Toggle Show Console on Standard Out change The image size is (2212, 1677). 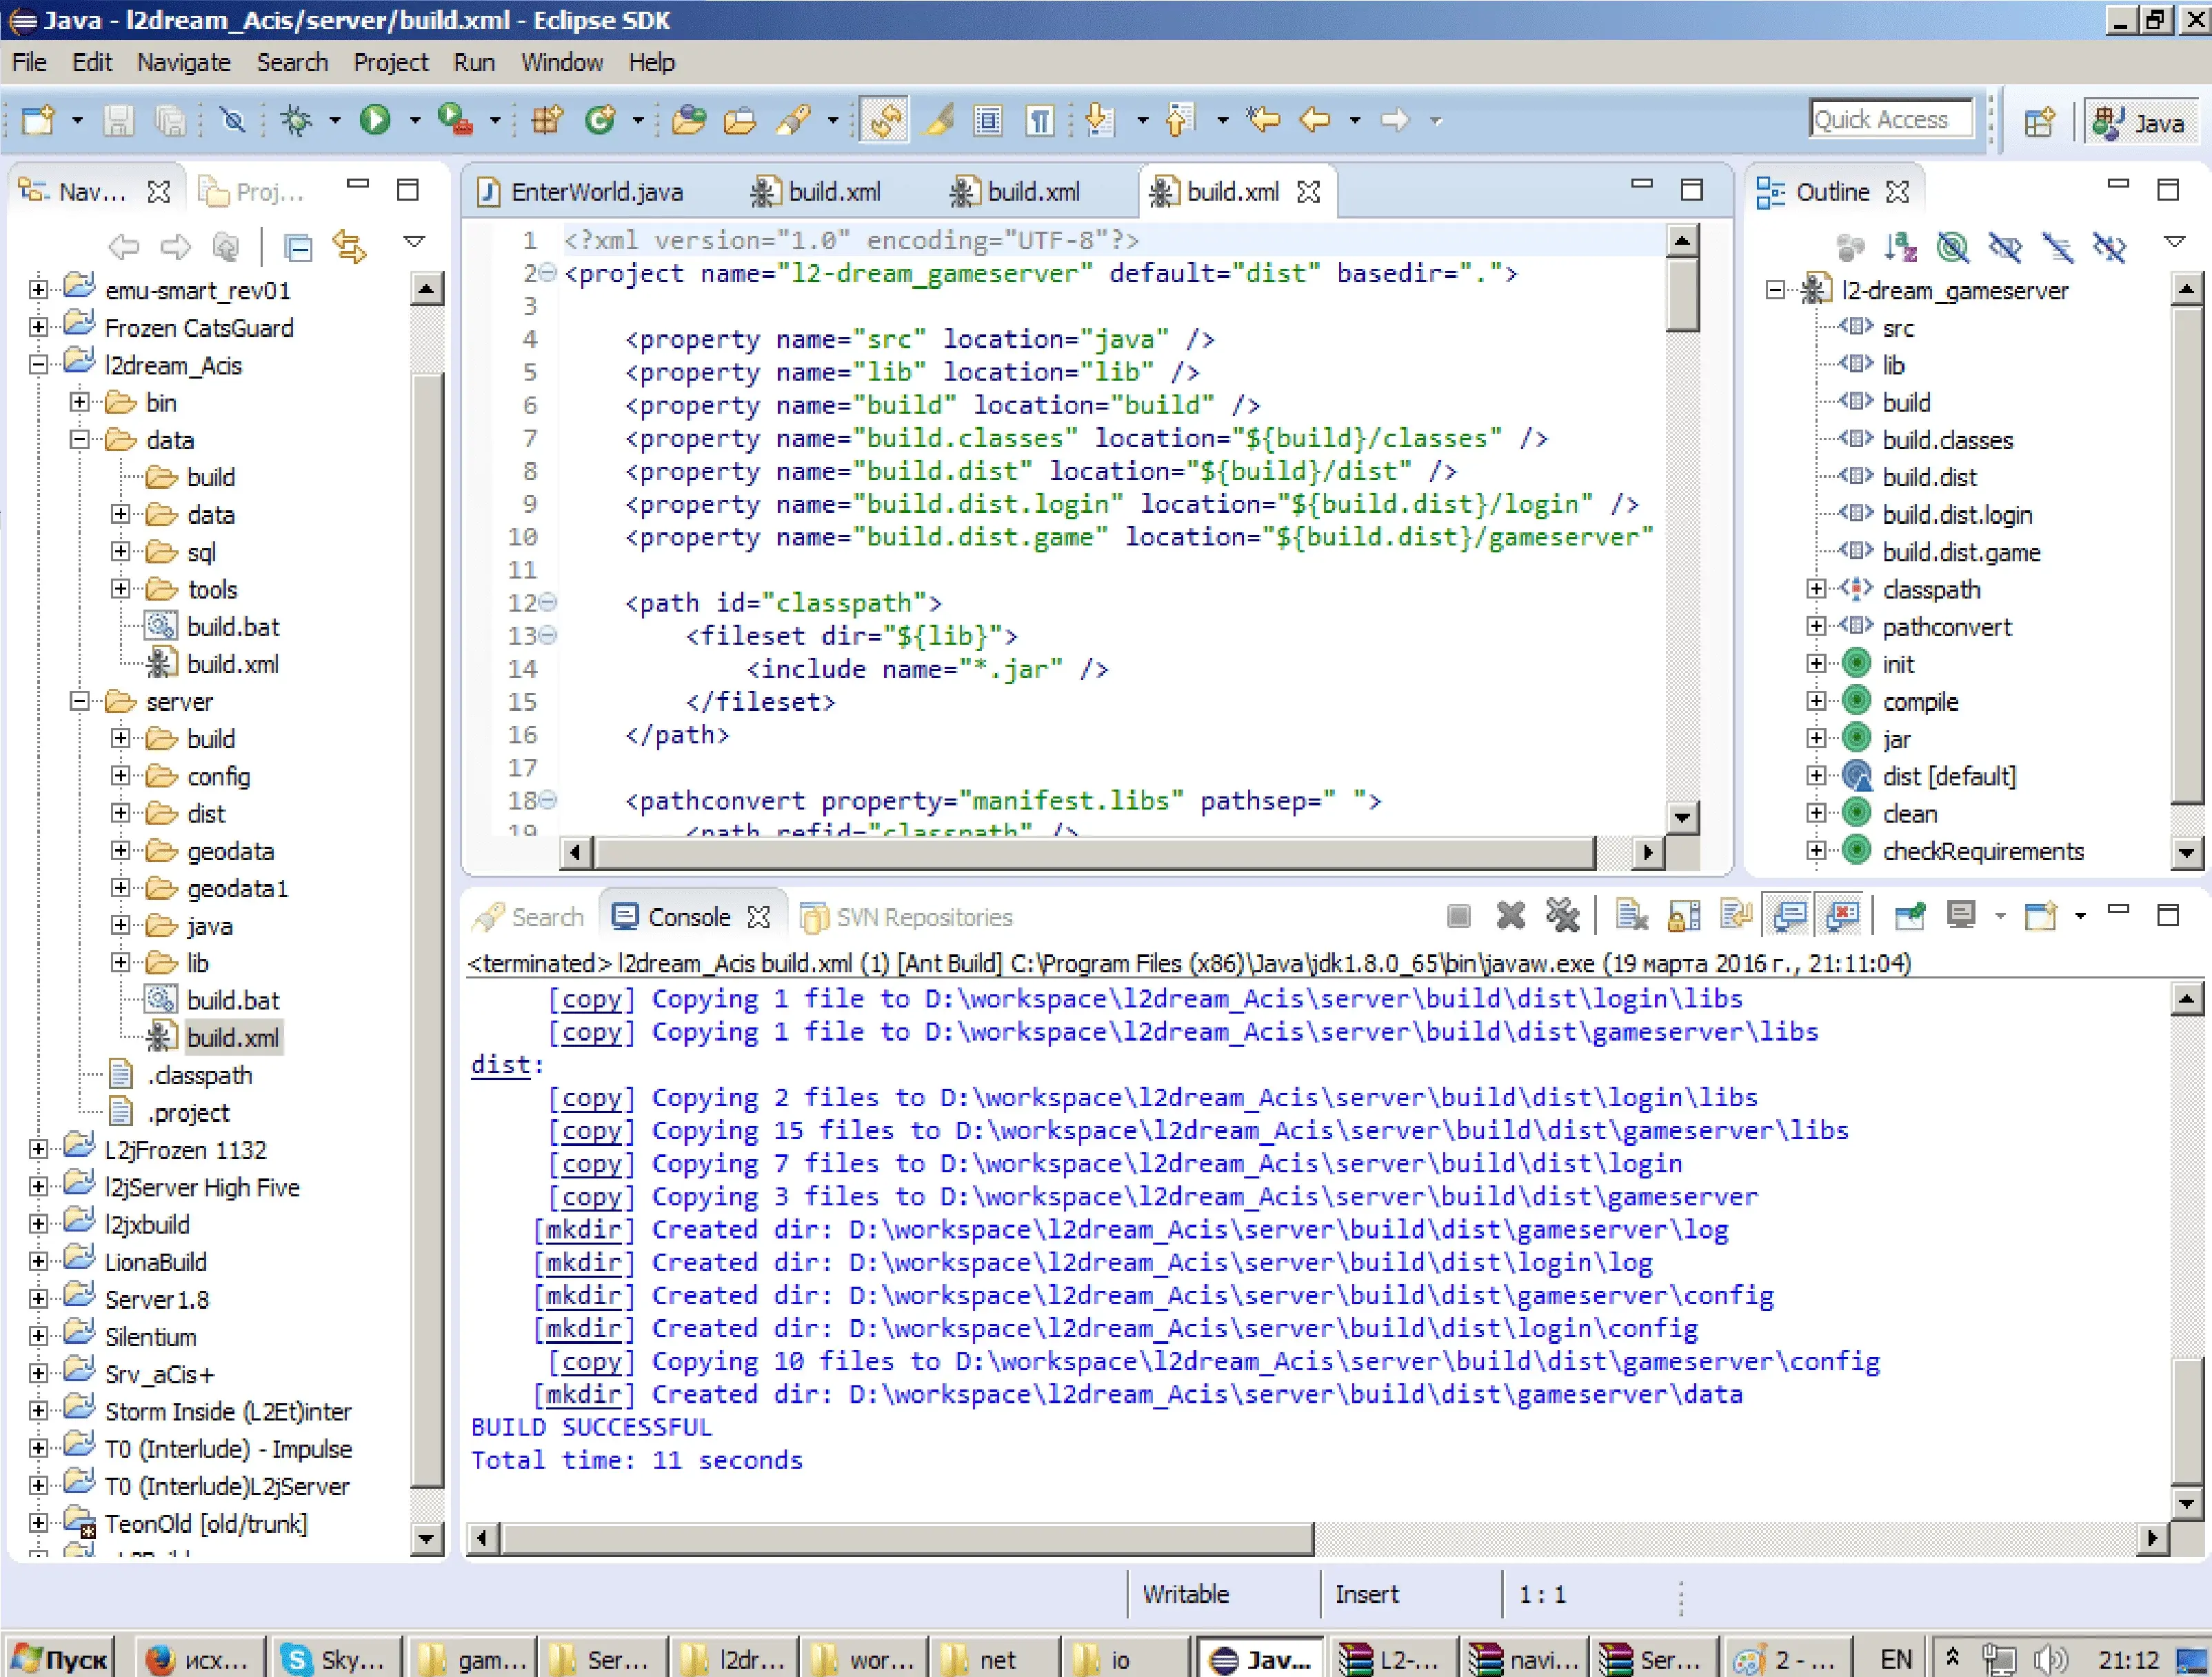[x=1789, y=915]
